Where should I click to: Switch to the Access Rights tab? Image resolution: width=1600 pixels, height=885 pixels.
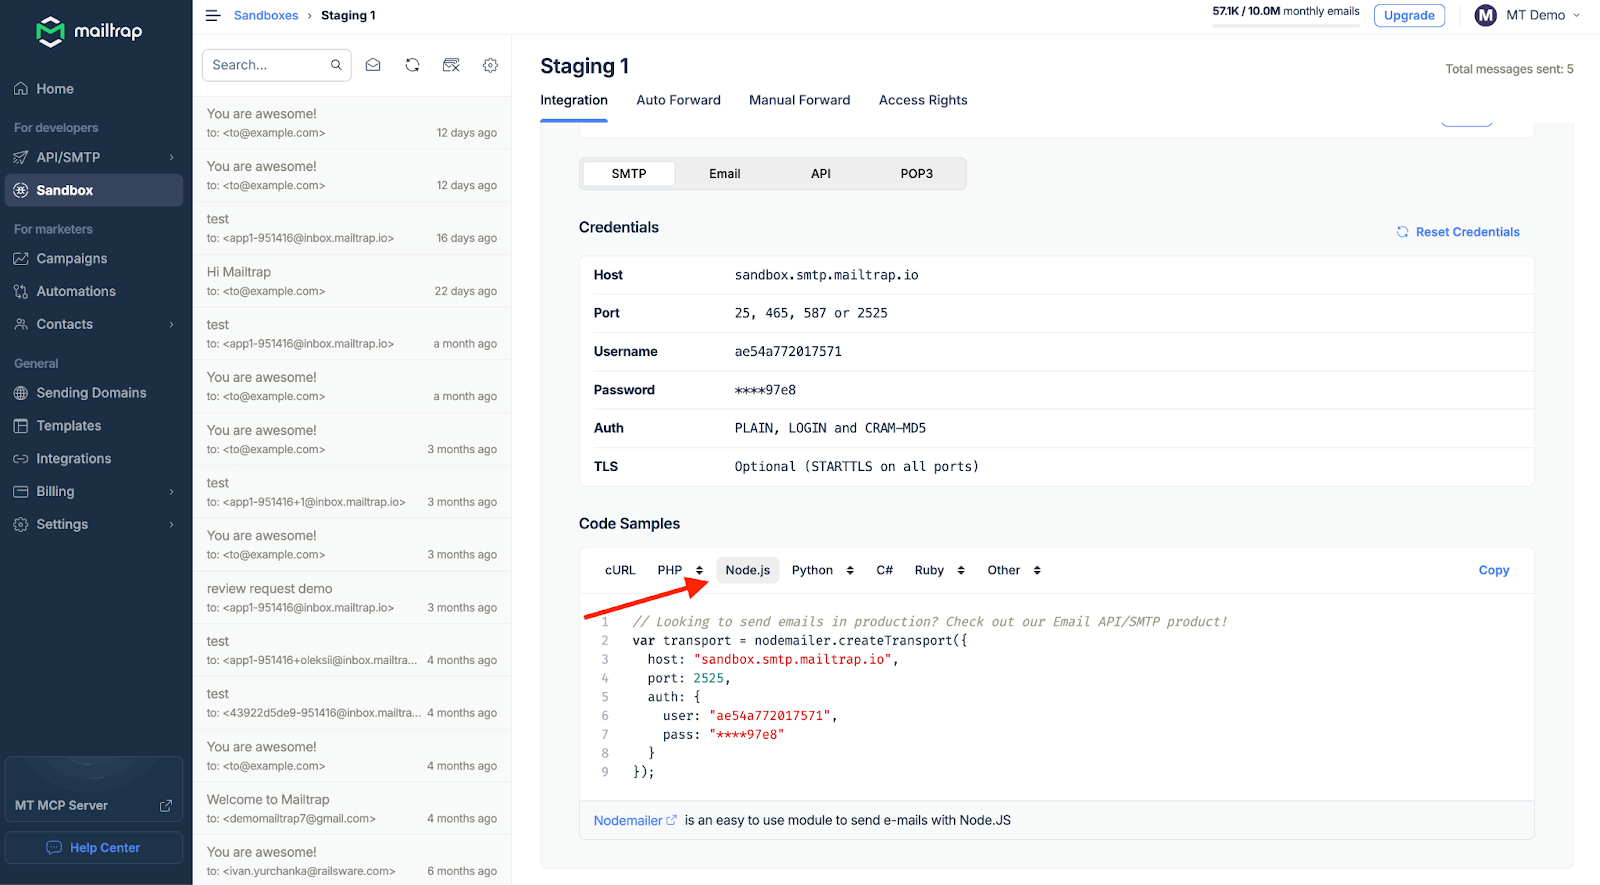[923, 100]
